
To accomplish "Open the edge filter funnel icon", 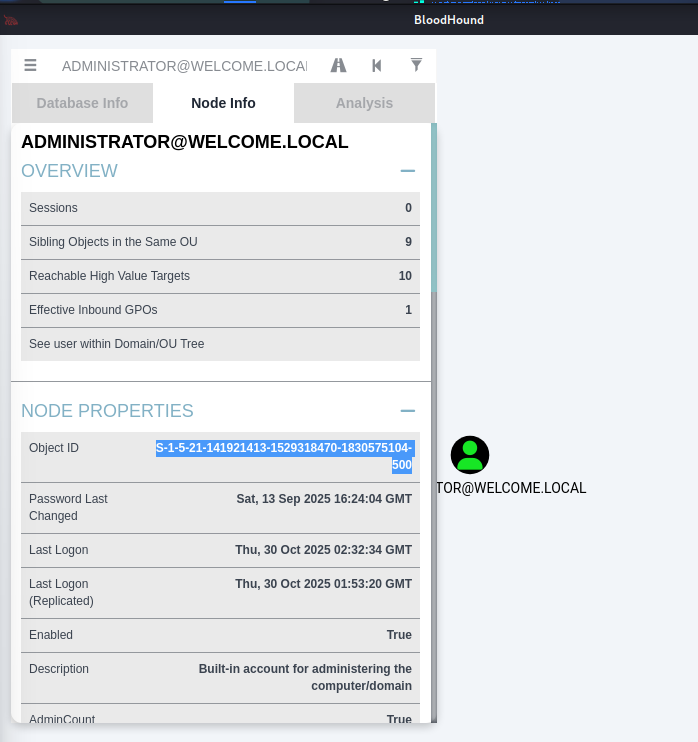I will pyautogui.click(x=416, y=65).
